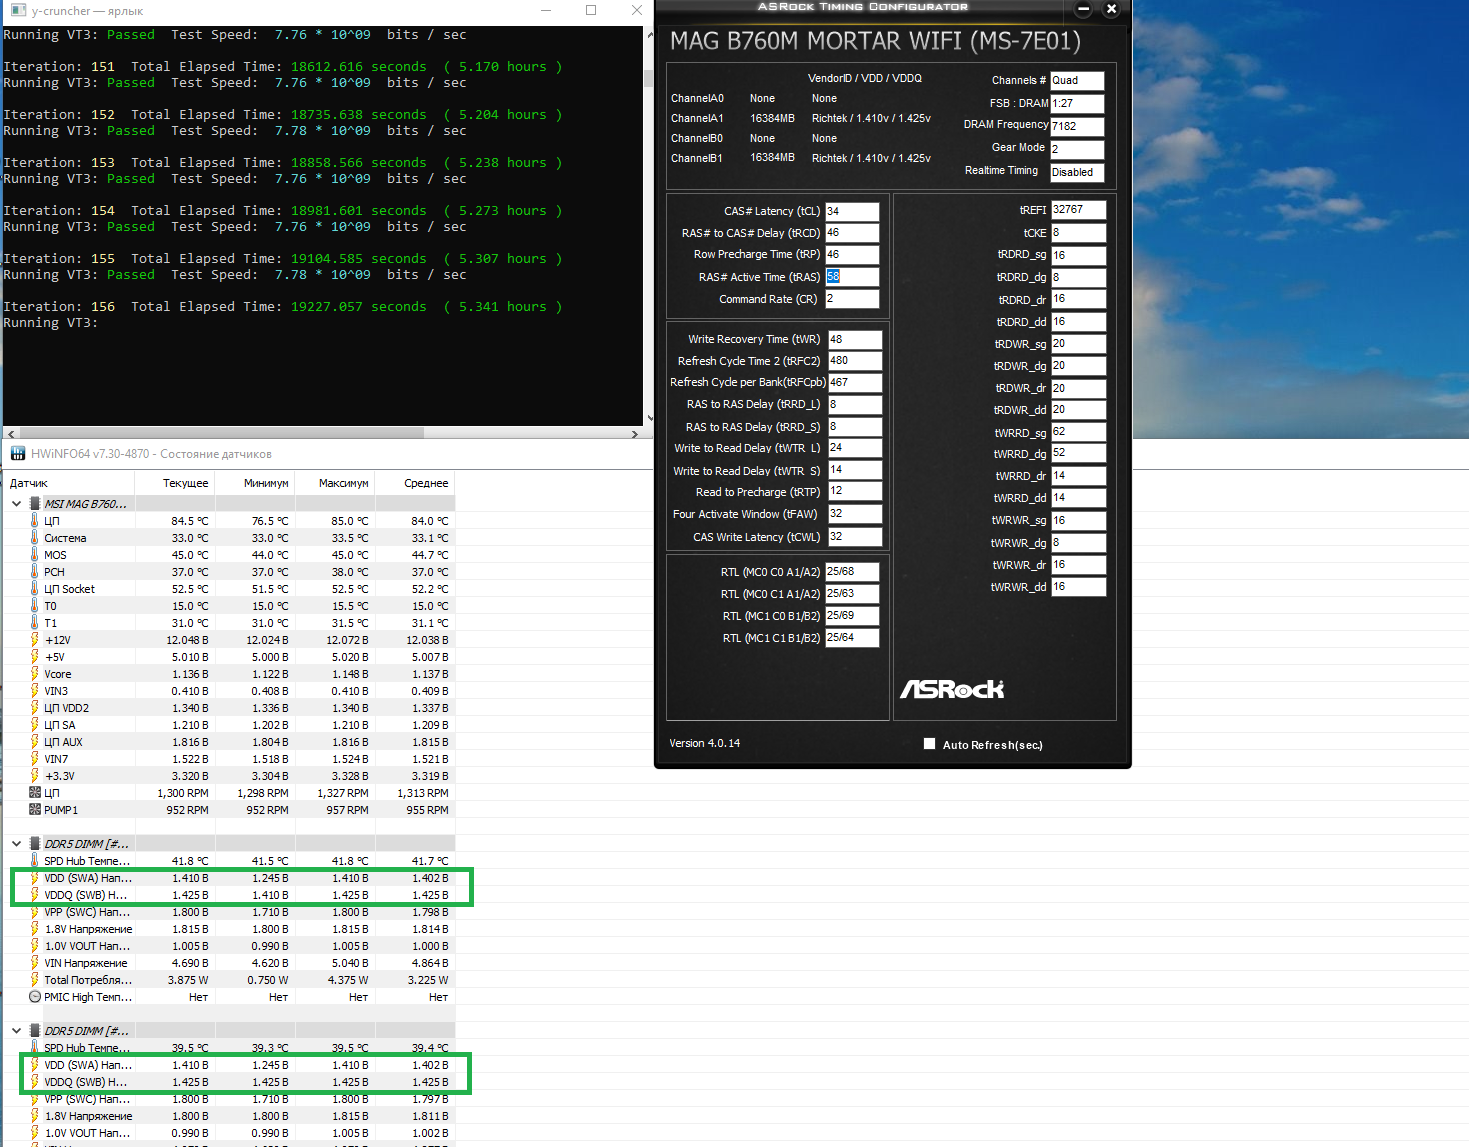
Task: Click the motherboard icon beside MSI MAG B760
Action: [35, 504]
